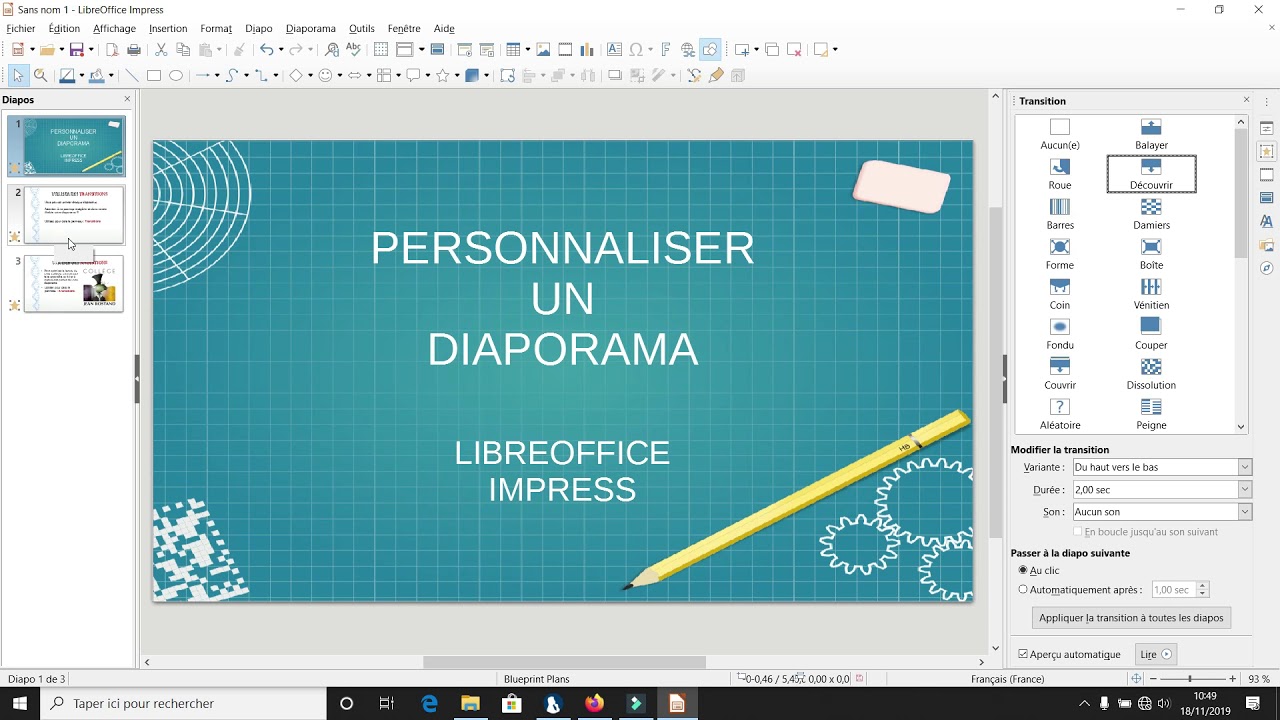Select the Au clic radio button
Image resolution: width=1280 pixels, height=720 pixels.
(1023, 570)
